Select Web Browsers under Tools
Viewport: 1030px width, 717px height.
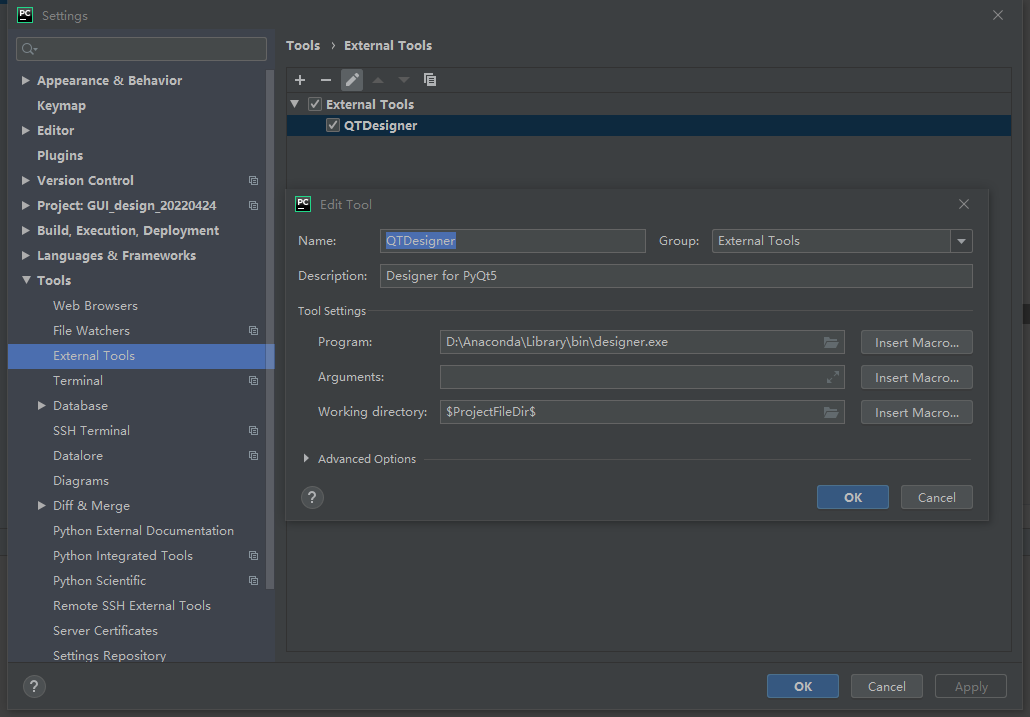95,306
